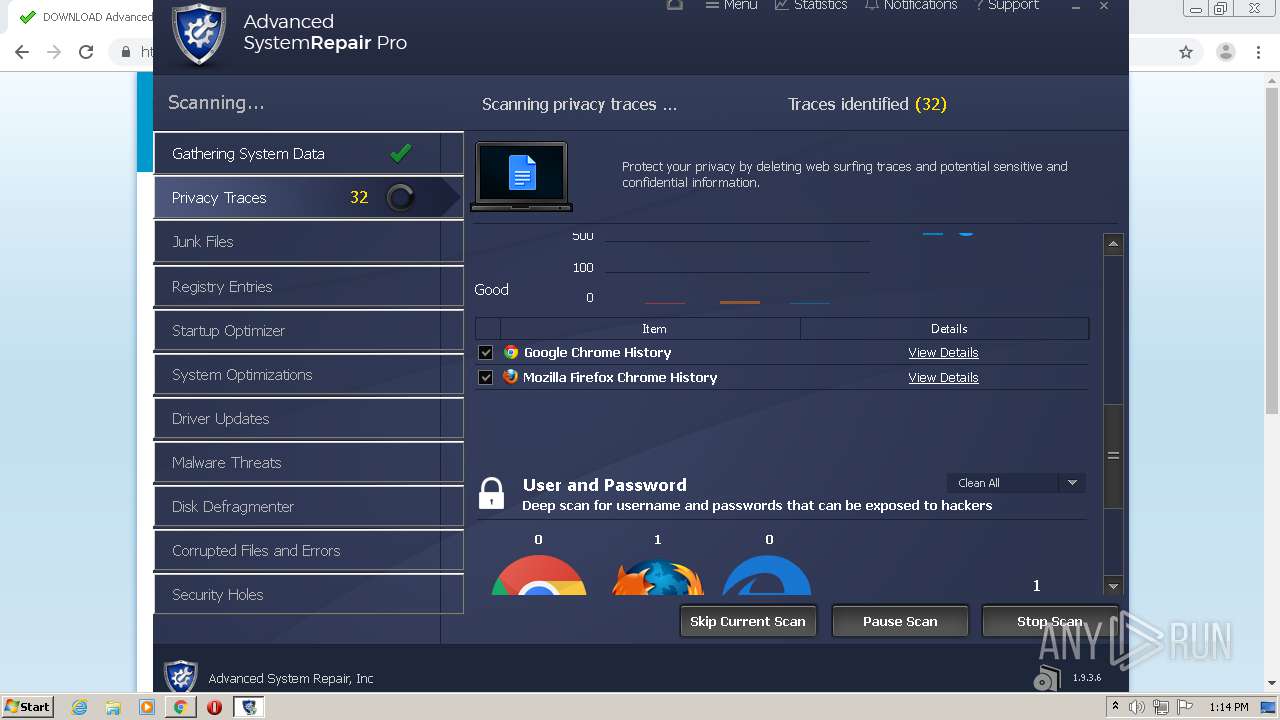Click the Advanced SystemRepair Pro shield logo
This screenshot has height=720, width=1280.
click(199, 34)
